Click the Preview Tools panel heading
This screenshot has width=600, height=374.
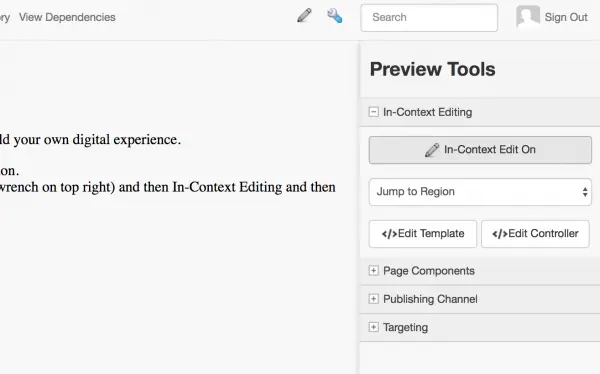tap(432, 69)
